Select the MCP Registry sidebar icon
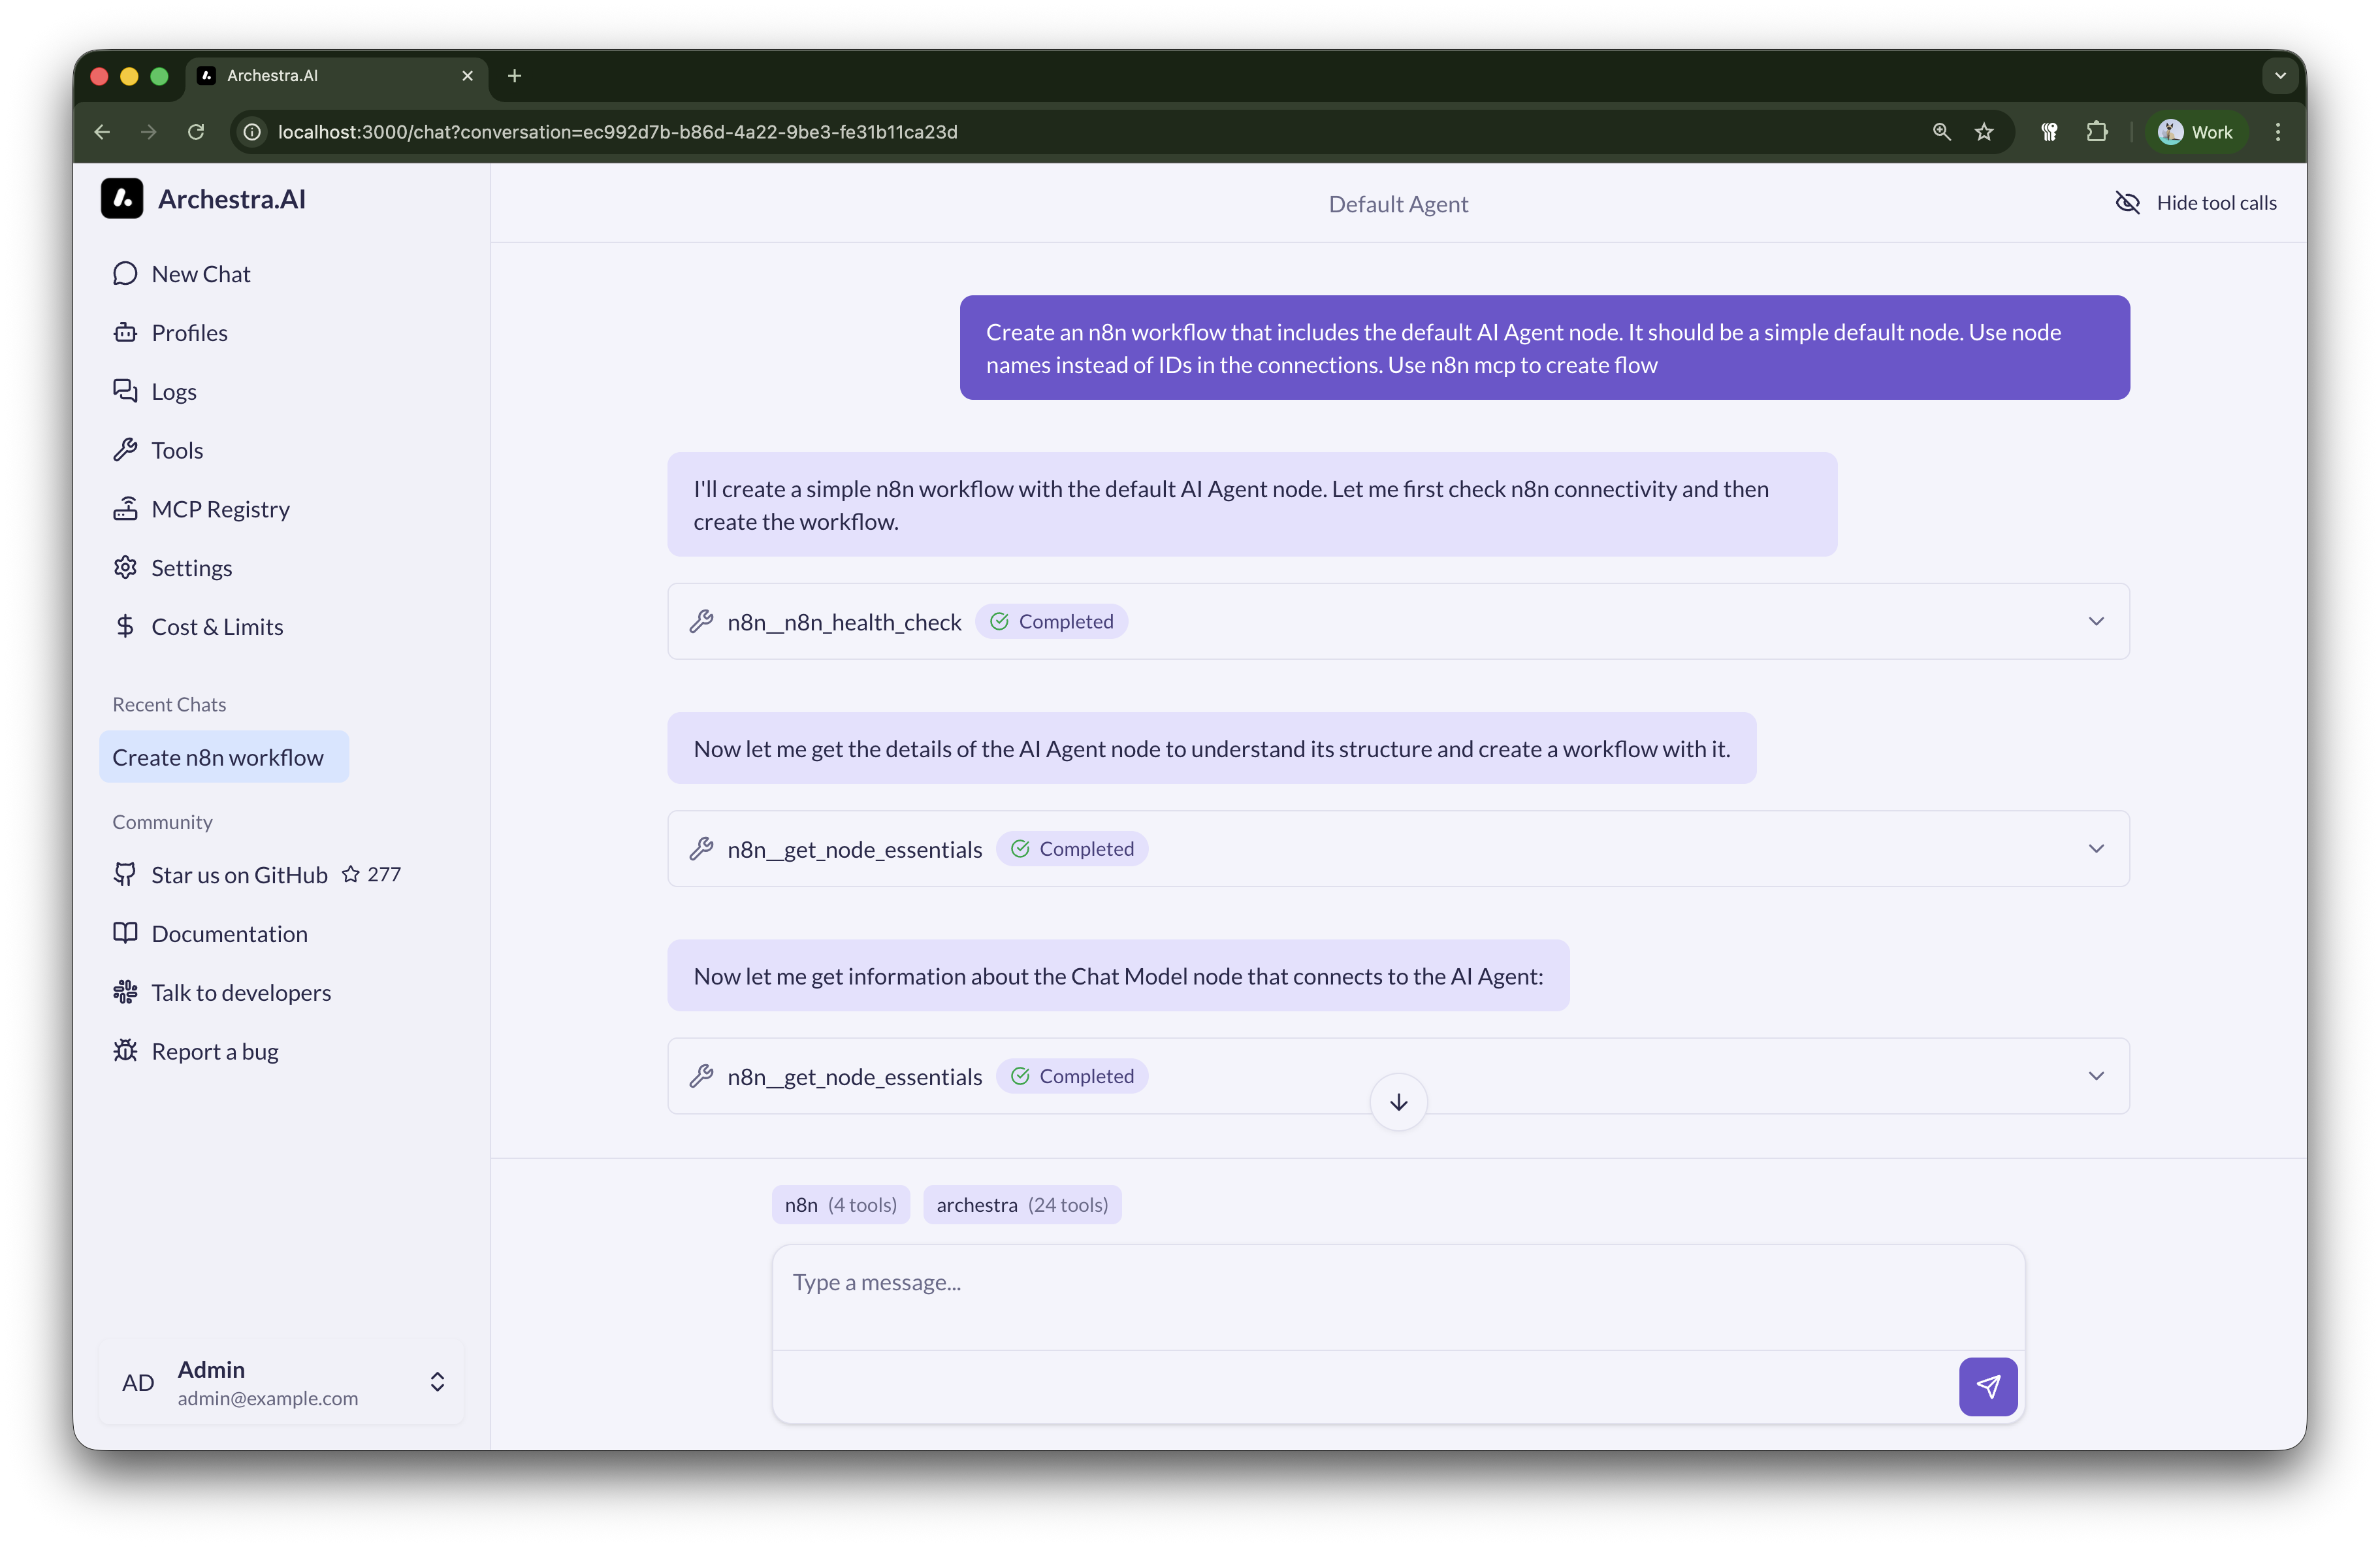Screen dimensions: 2380x1547 tap(126, 508)
